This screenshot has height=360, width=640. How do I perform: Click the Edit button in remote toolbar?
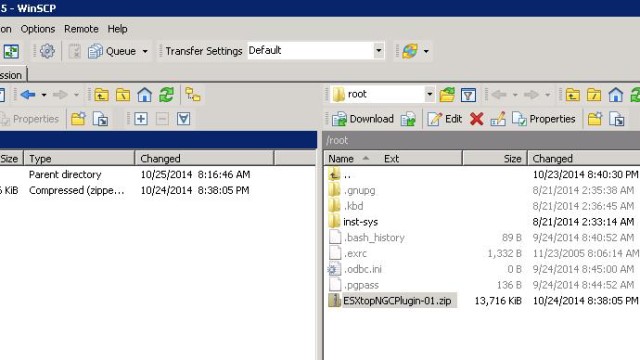tap(444, 119)
